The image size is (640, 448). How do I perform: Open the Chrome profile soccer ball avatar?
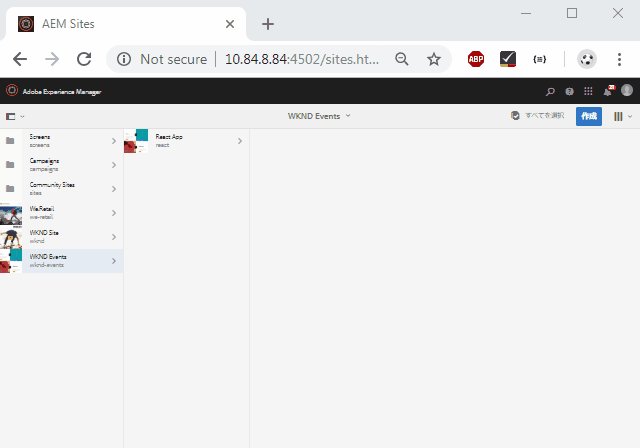(587, 59)
